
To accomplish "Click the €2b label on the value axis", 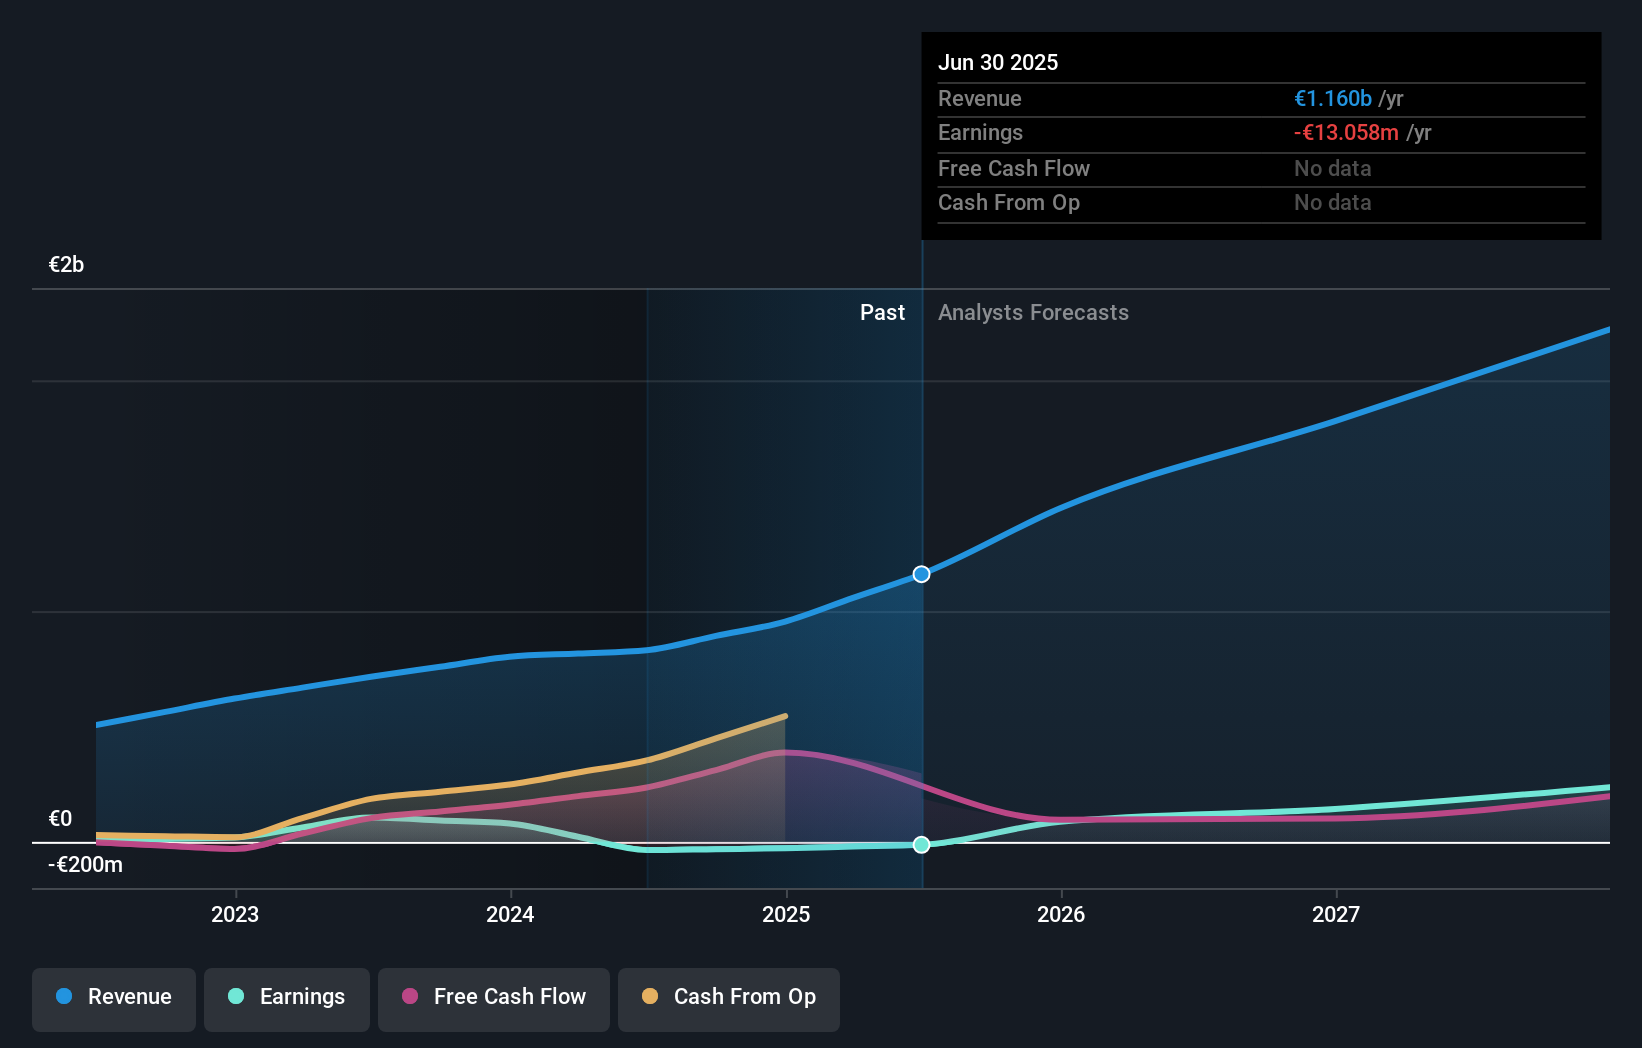I will [65, 263].
